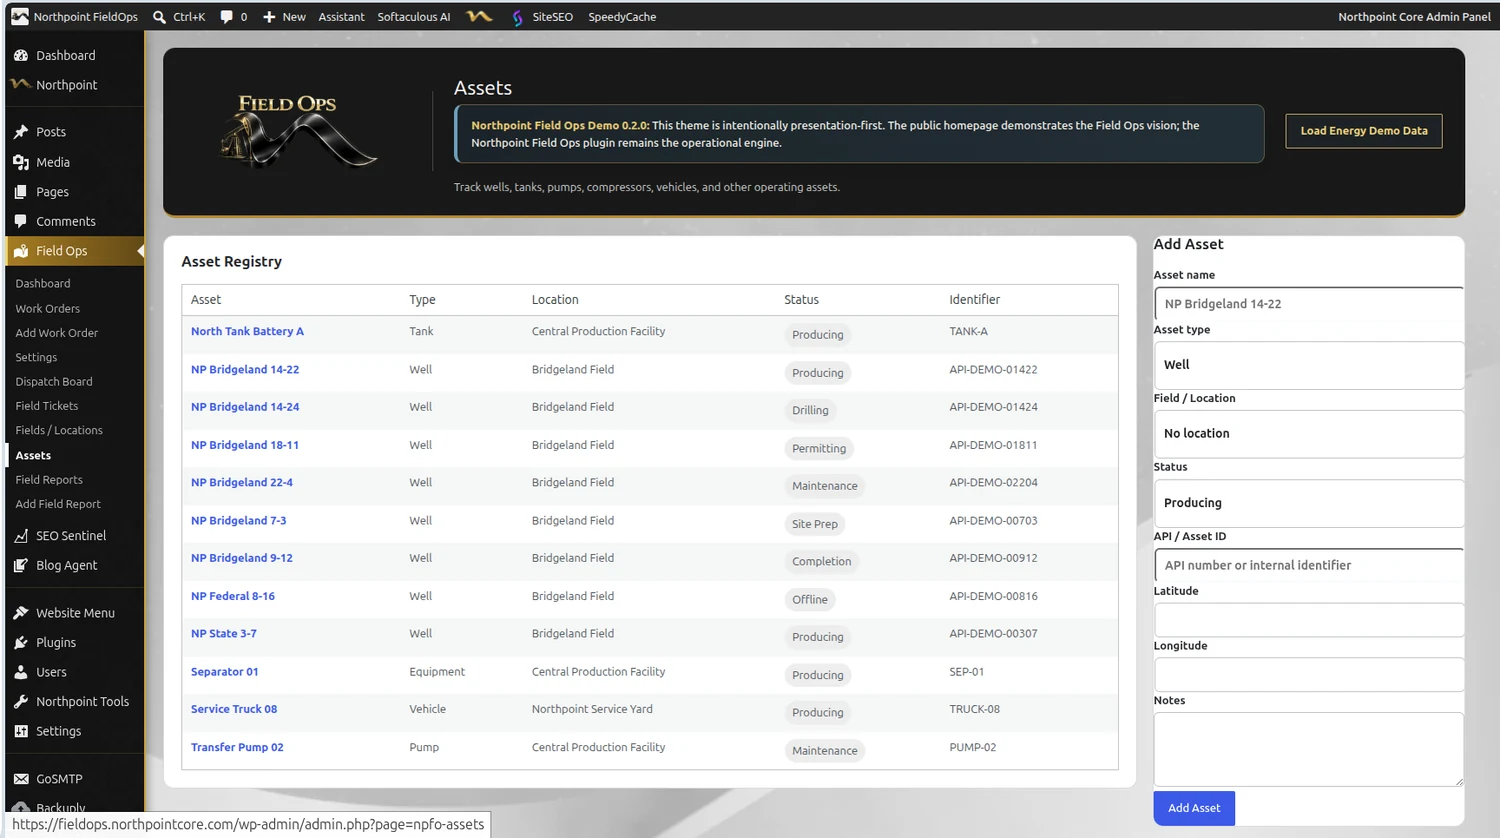Open the Assistant admin bar item
This screenshot has height=838, width=1500.
pyautogui.click(x=341, y=17)
